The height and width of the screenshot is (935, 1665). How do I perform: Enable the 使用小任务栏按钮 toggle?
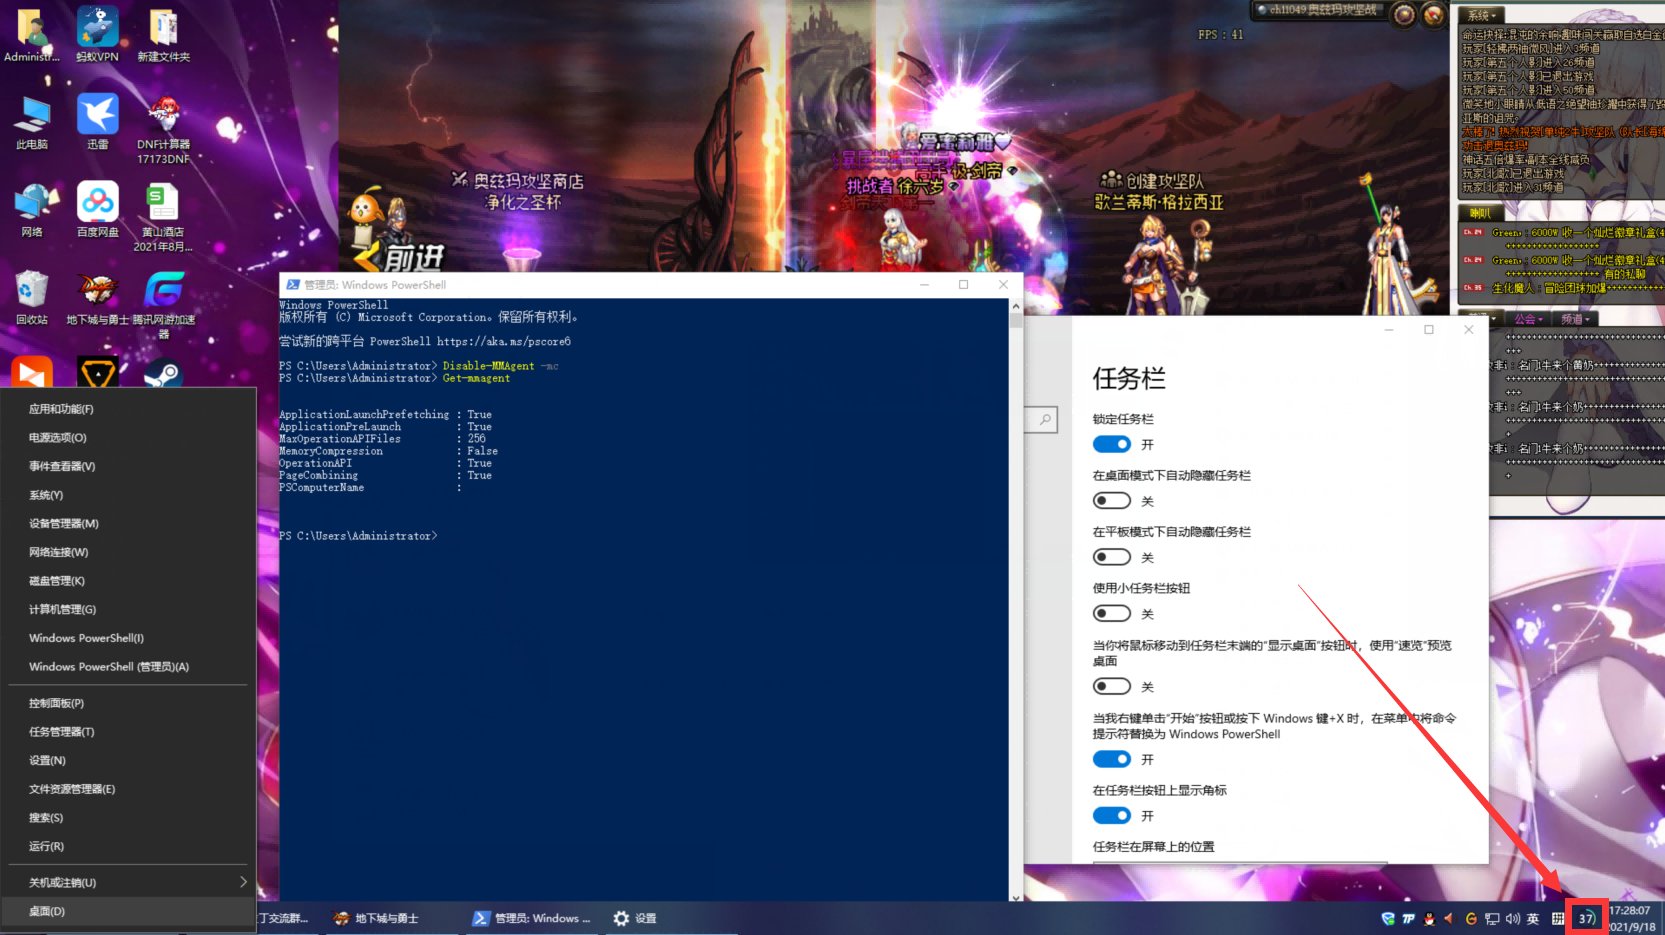pyautogui.click(x=1111, y=613)
